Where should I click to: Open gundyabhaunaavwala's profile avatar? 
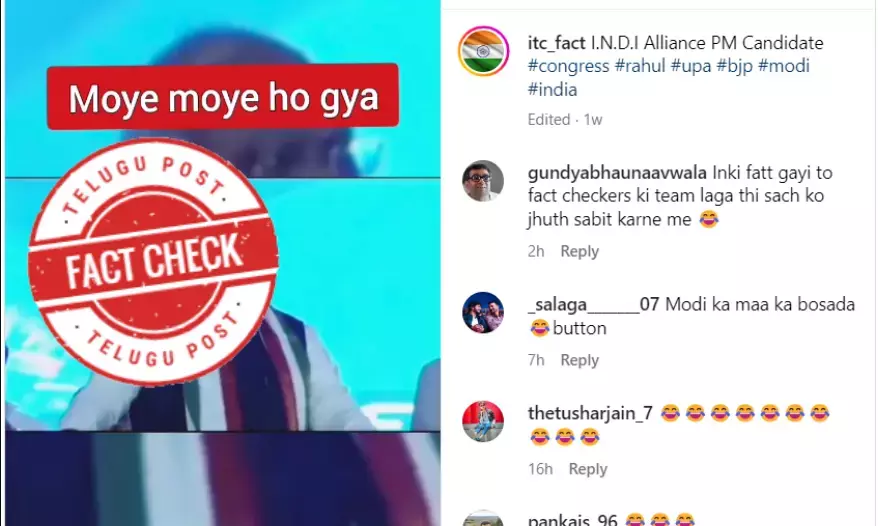pyautogui.click(x=483, y=180)
